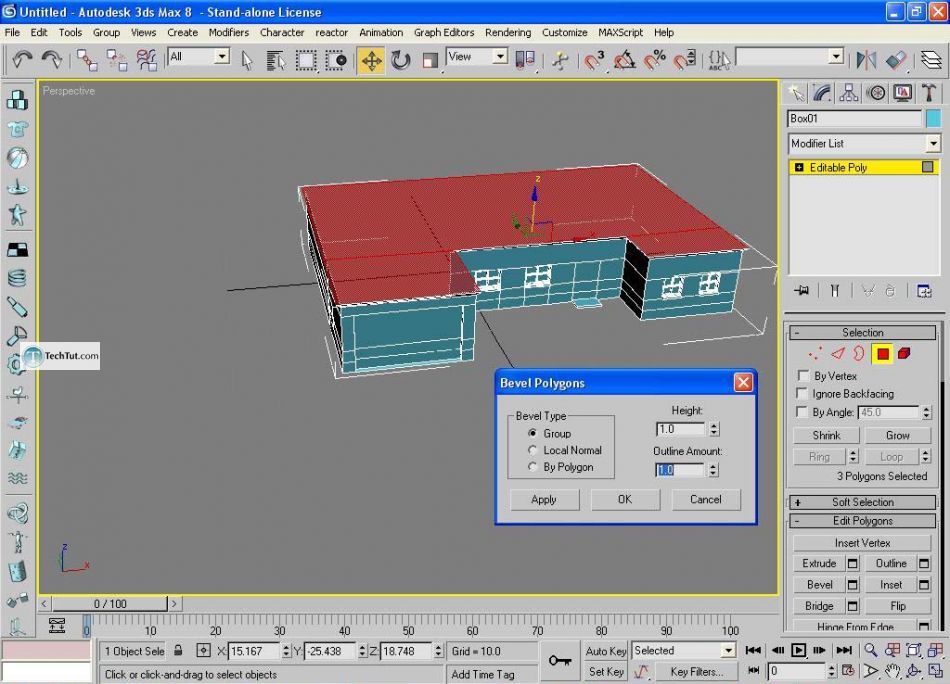
Task: Collapse the Selection rollout
Action: point(863,333)
